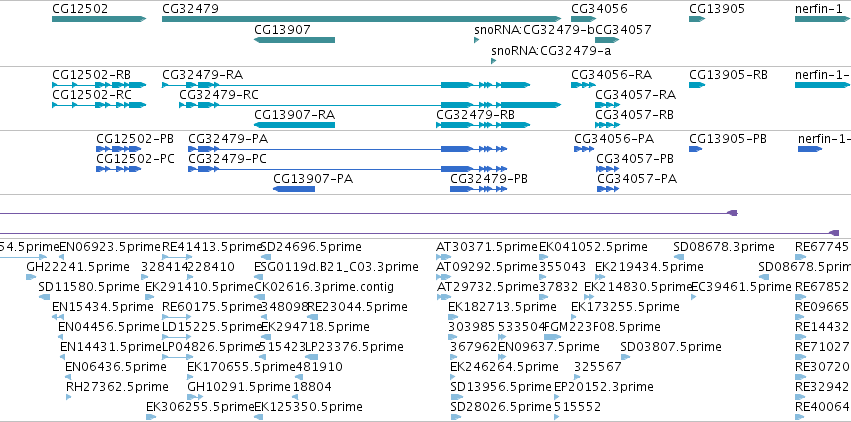Screen dimensions: 851x422
Task: Open EST AT09292.5prime
Action: point(487,267)
